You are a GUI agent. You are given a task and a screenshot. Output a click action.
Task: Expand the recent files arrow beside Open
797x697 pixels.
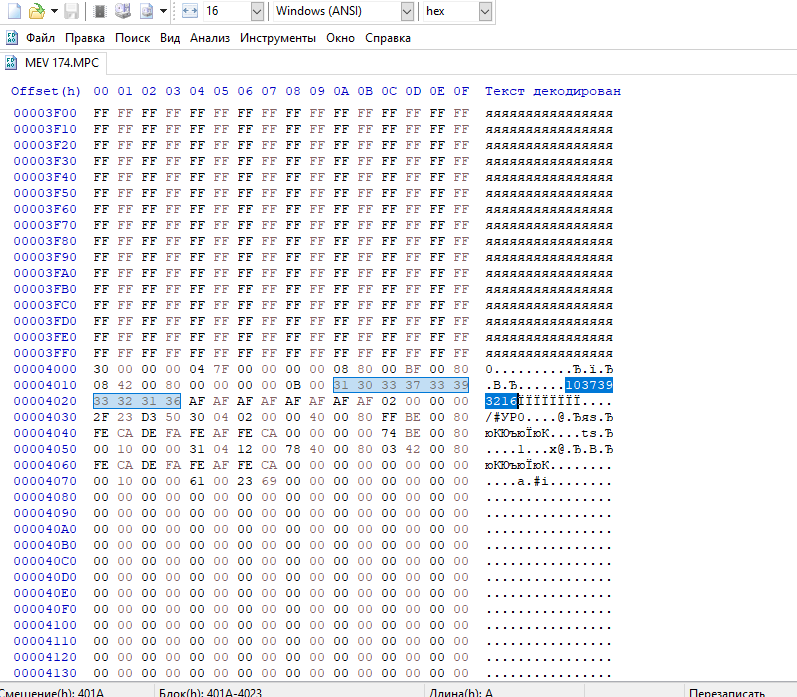(53, 12)
